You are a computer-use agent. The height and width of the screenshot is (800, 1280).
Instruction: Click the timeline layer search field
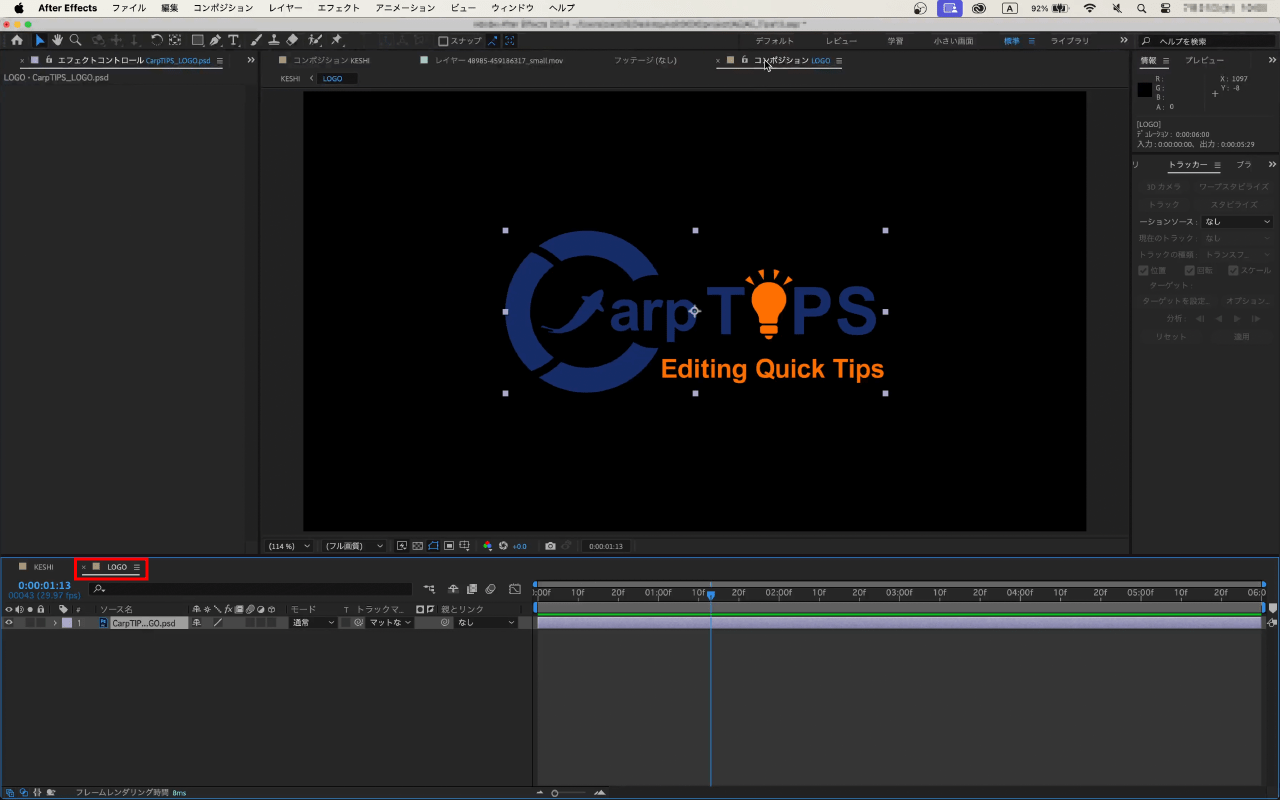coord(251,589)
